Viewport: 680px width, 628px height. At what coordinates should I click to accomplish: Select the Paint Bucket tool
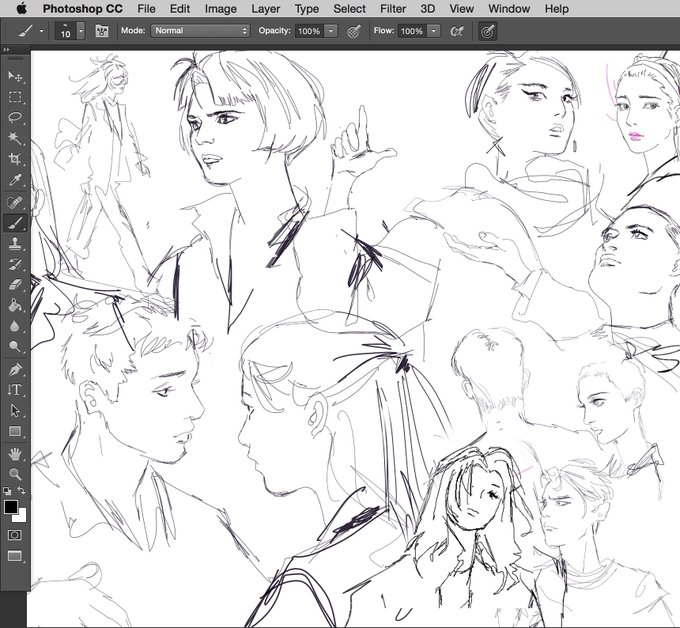click(15, 305)
